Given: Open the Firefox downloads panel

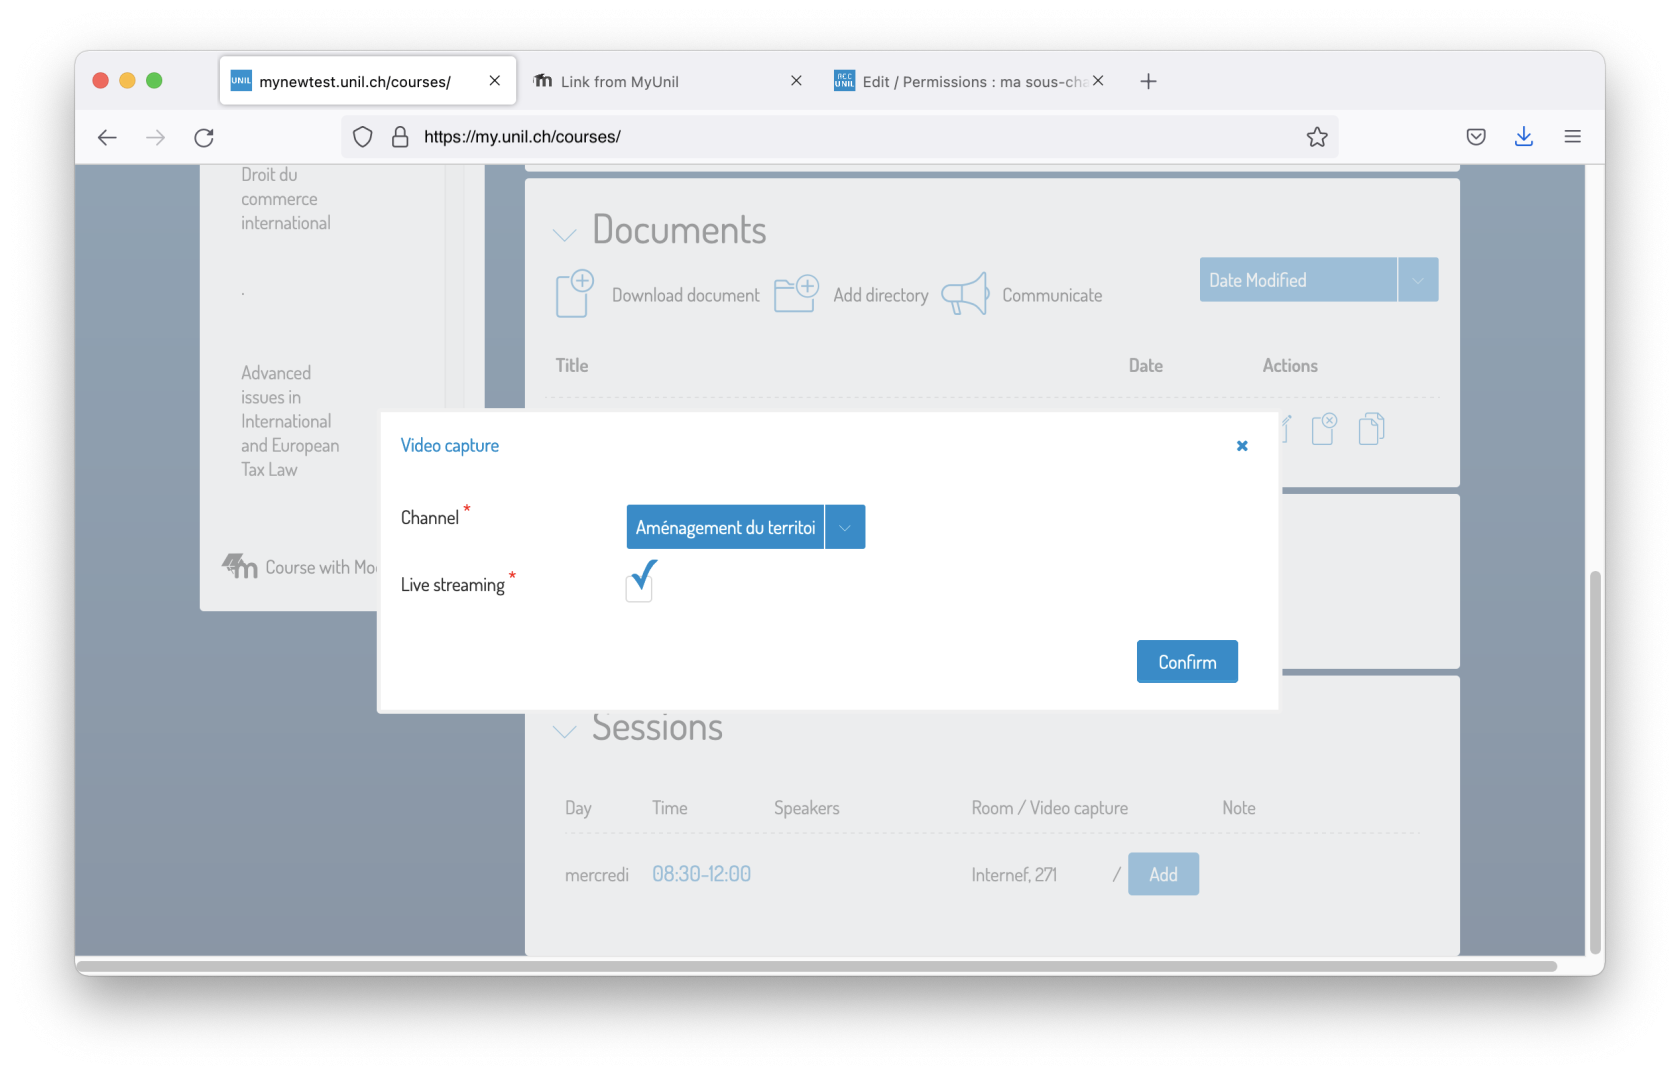Looking at the screenshot, I should coord(1523,137).
